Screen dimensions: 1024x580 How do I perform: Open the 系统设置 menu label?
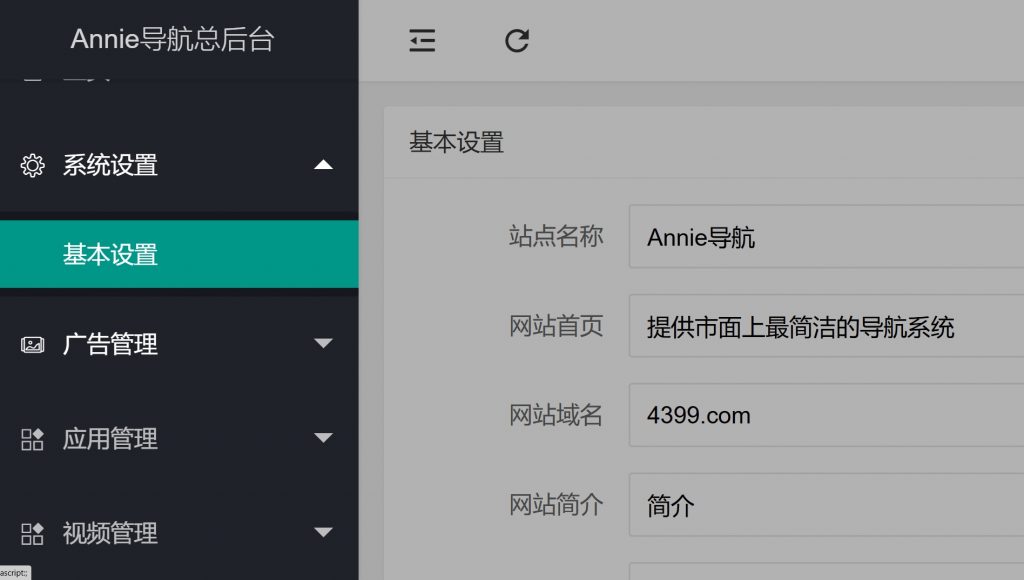click(x=110, y=165)
